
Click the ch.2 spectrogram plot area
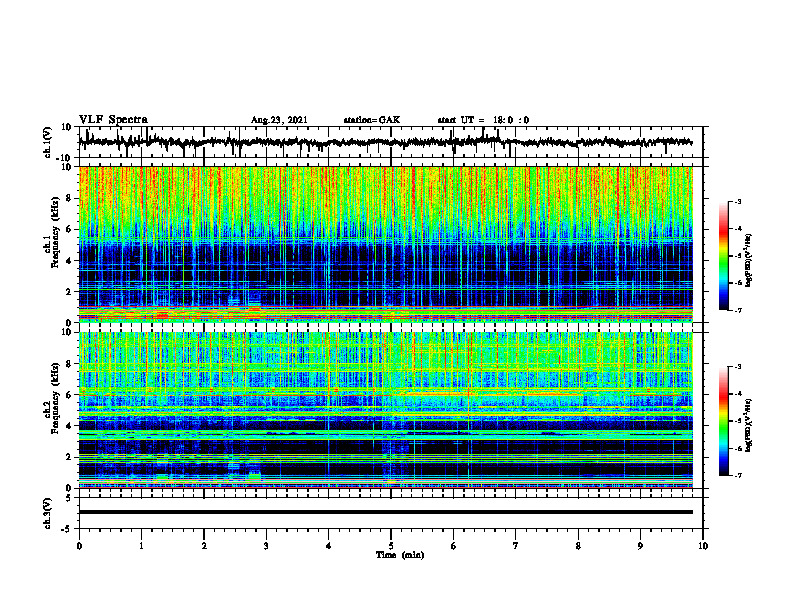pyautogui.click(x=385, y=410)
